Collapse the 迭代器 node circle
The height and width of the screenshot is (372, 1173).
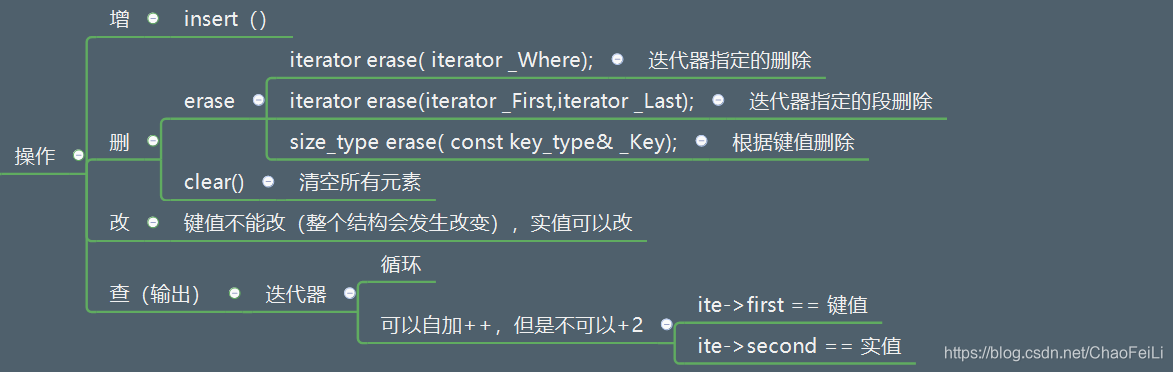pyautogui.click(x=349, y=293)
